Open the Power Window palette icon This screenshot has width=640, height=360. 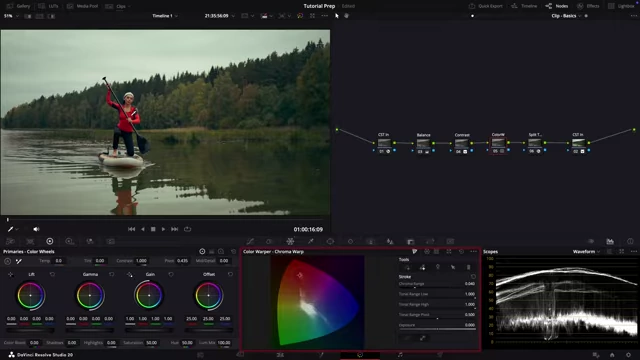330,241
